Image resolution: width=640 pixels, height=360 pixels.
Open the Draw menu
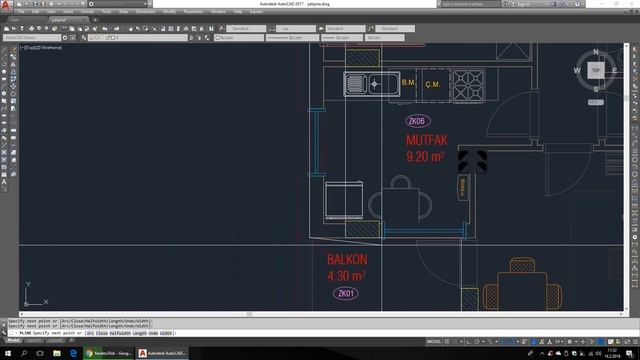coord(124,12)
